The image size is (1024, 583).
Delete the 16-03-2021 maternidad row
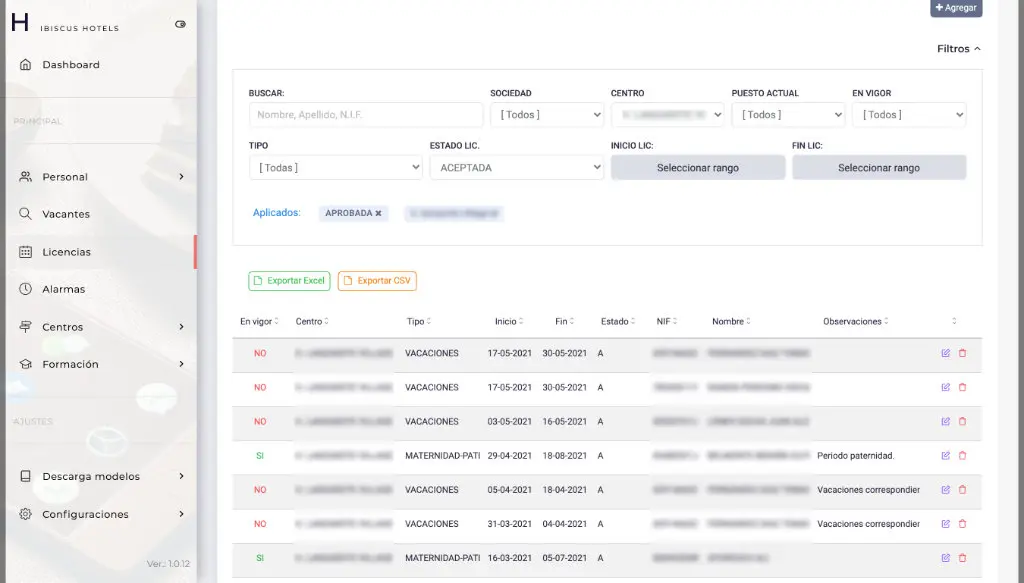[962, 558]
